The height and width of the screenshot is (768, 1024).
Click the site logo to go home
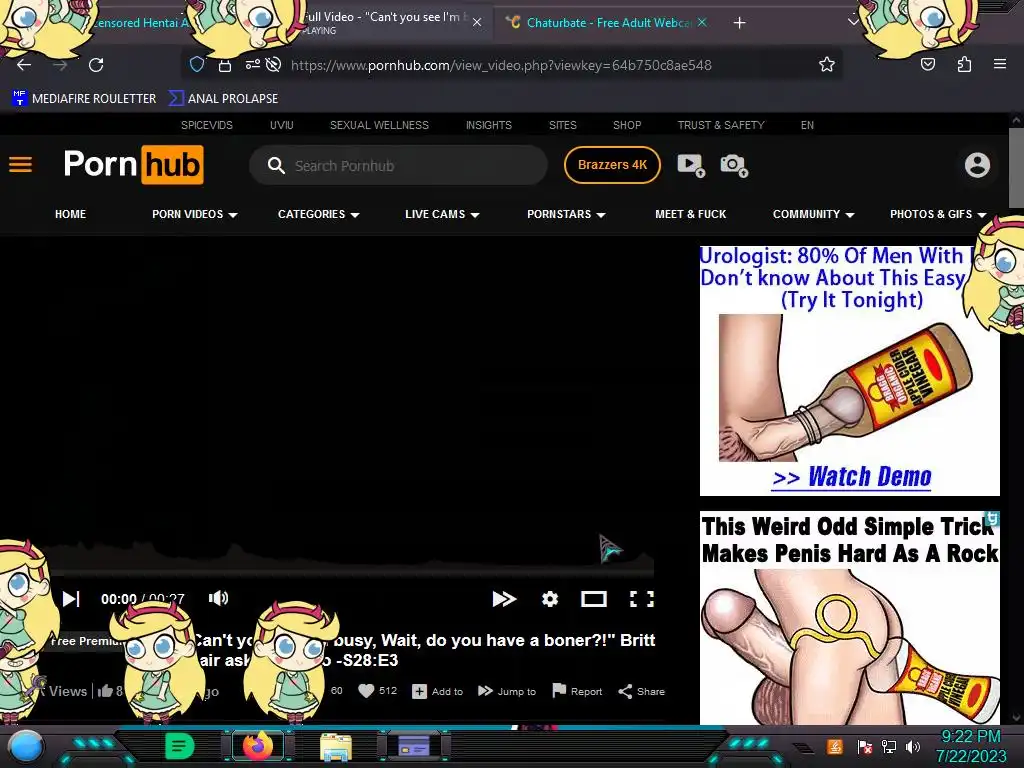tap(134, 165)
